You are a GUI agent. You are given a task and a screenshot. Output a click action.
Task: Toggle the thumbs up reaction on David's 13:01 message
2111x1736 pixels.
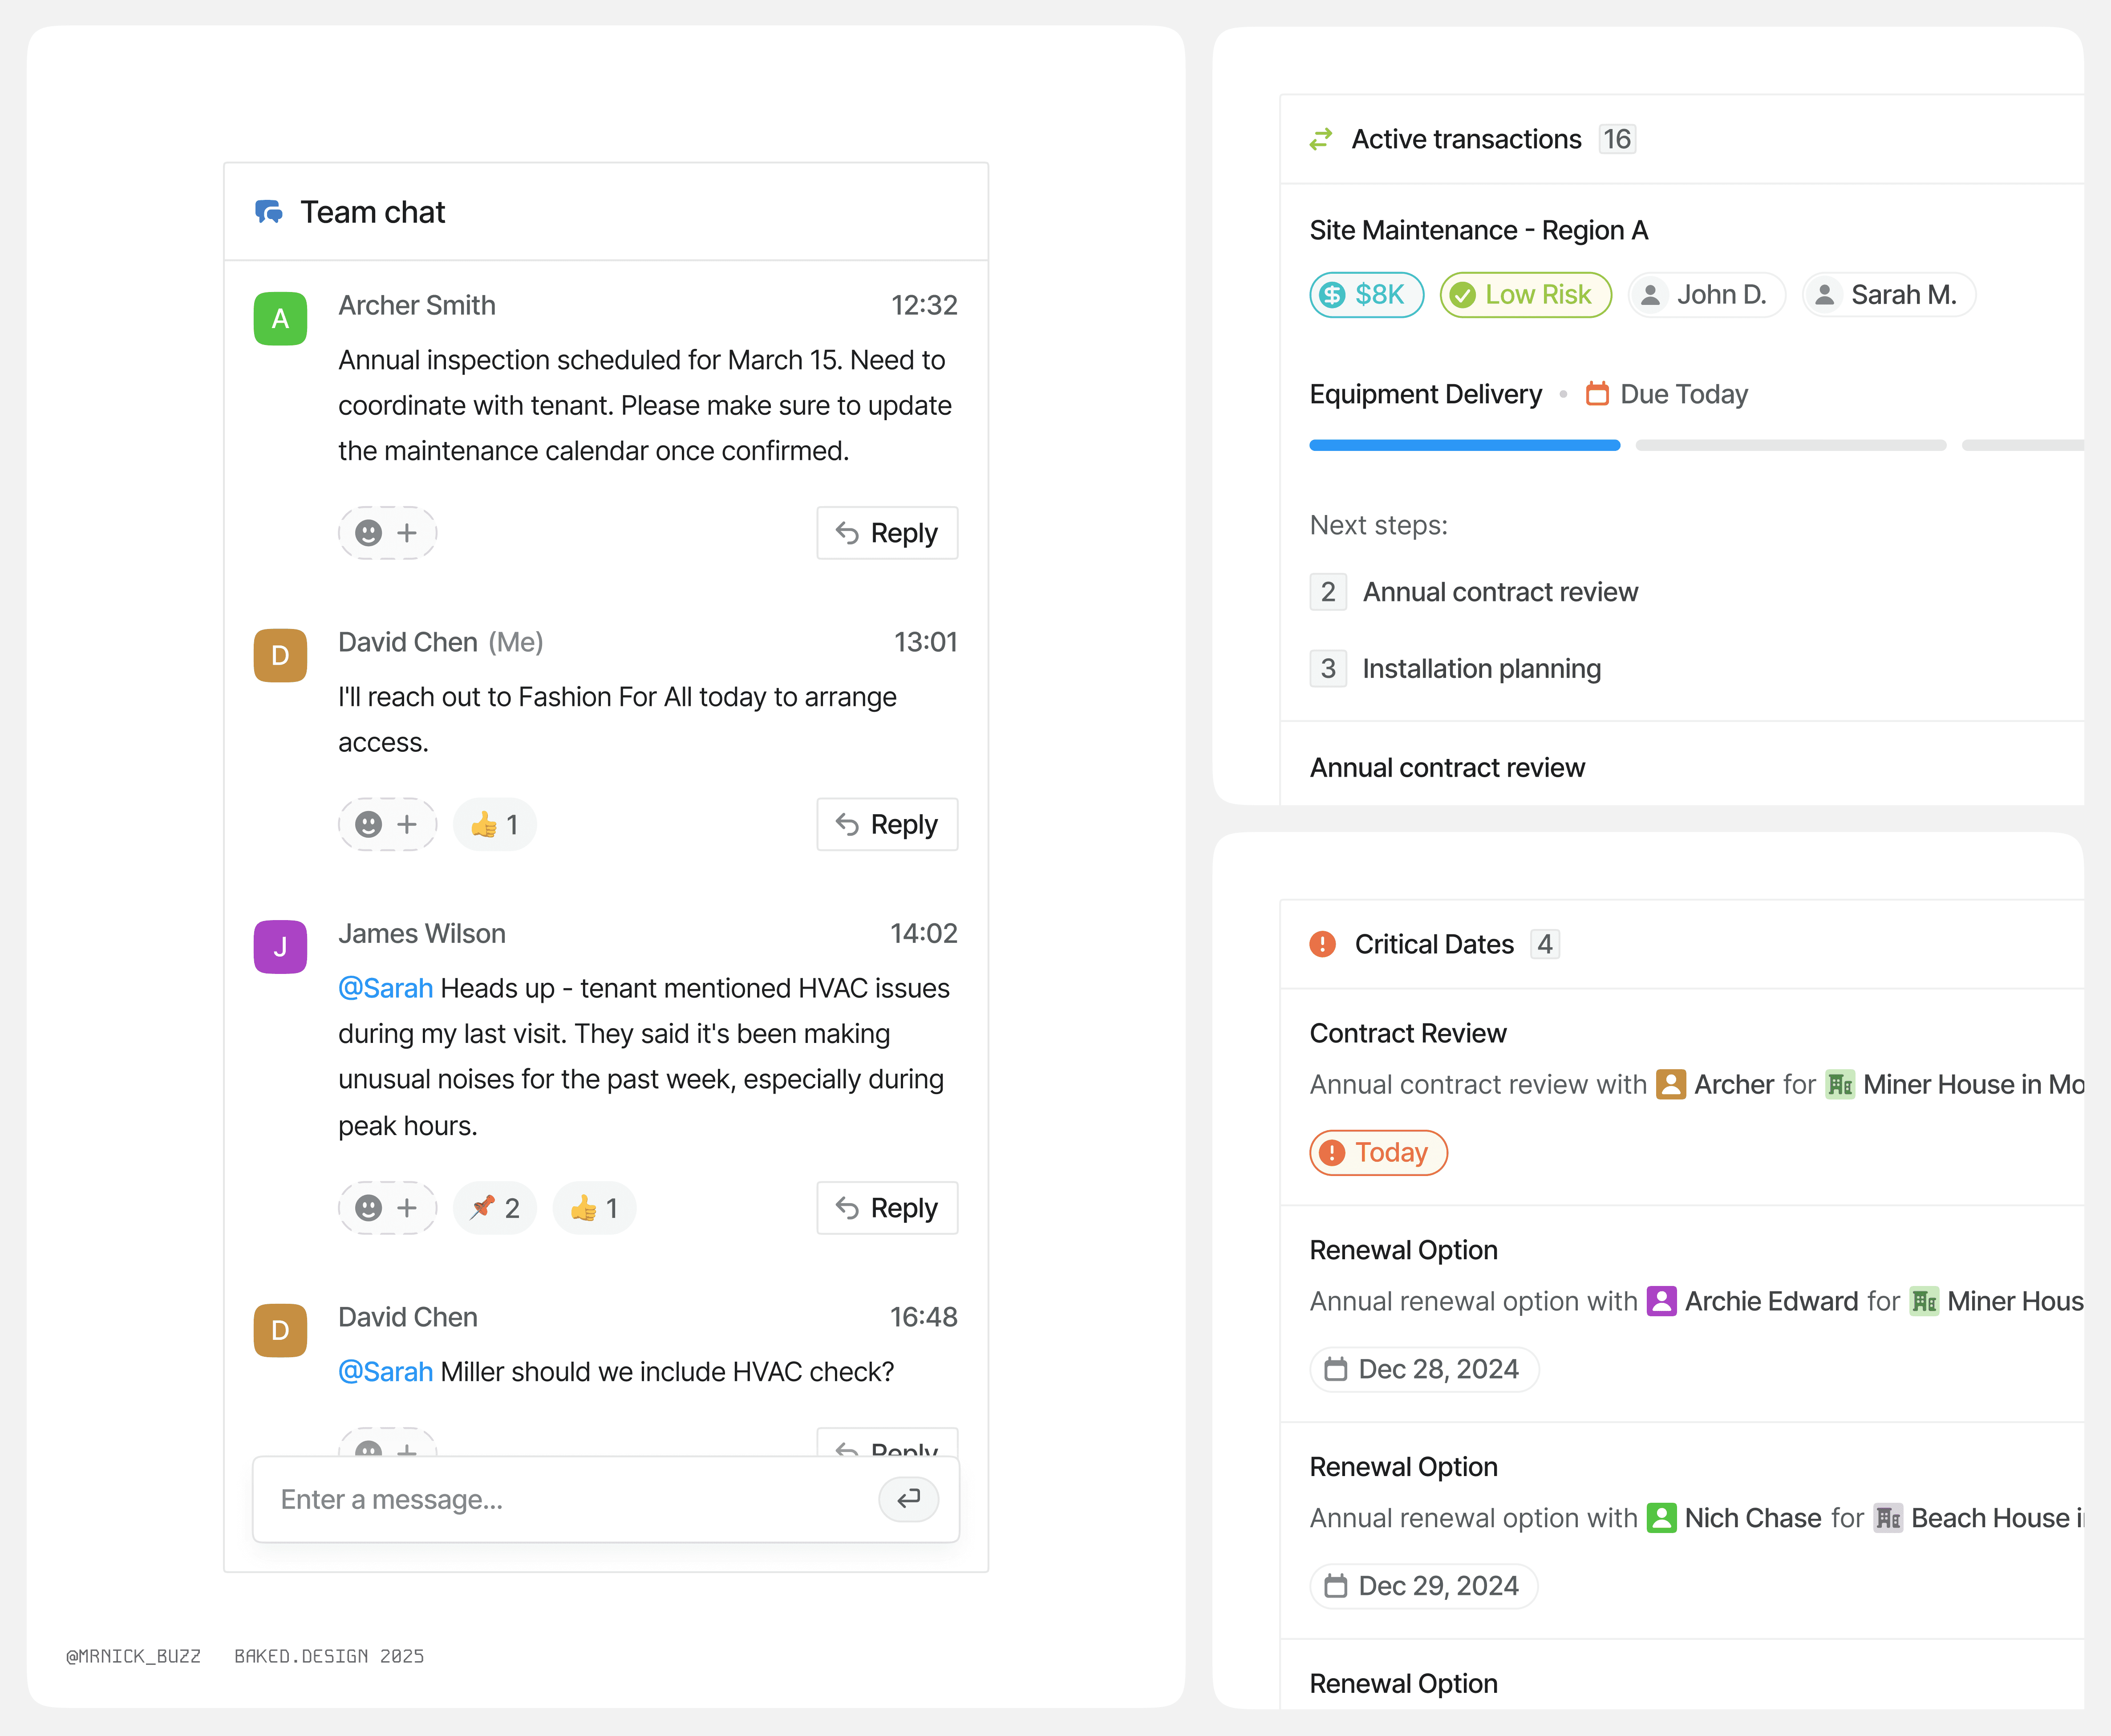[495, 825]
